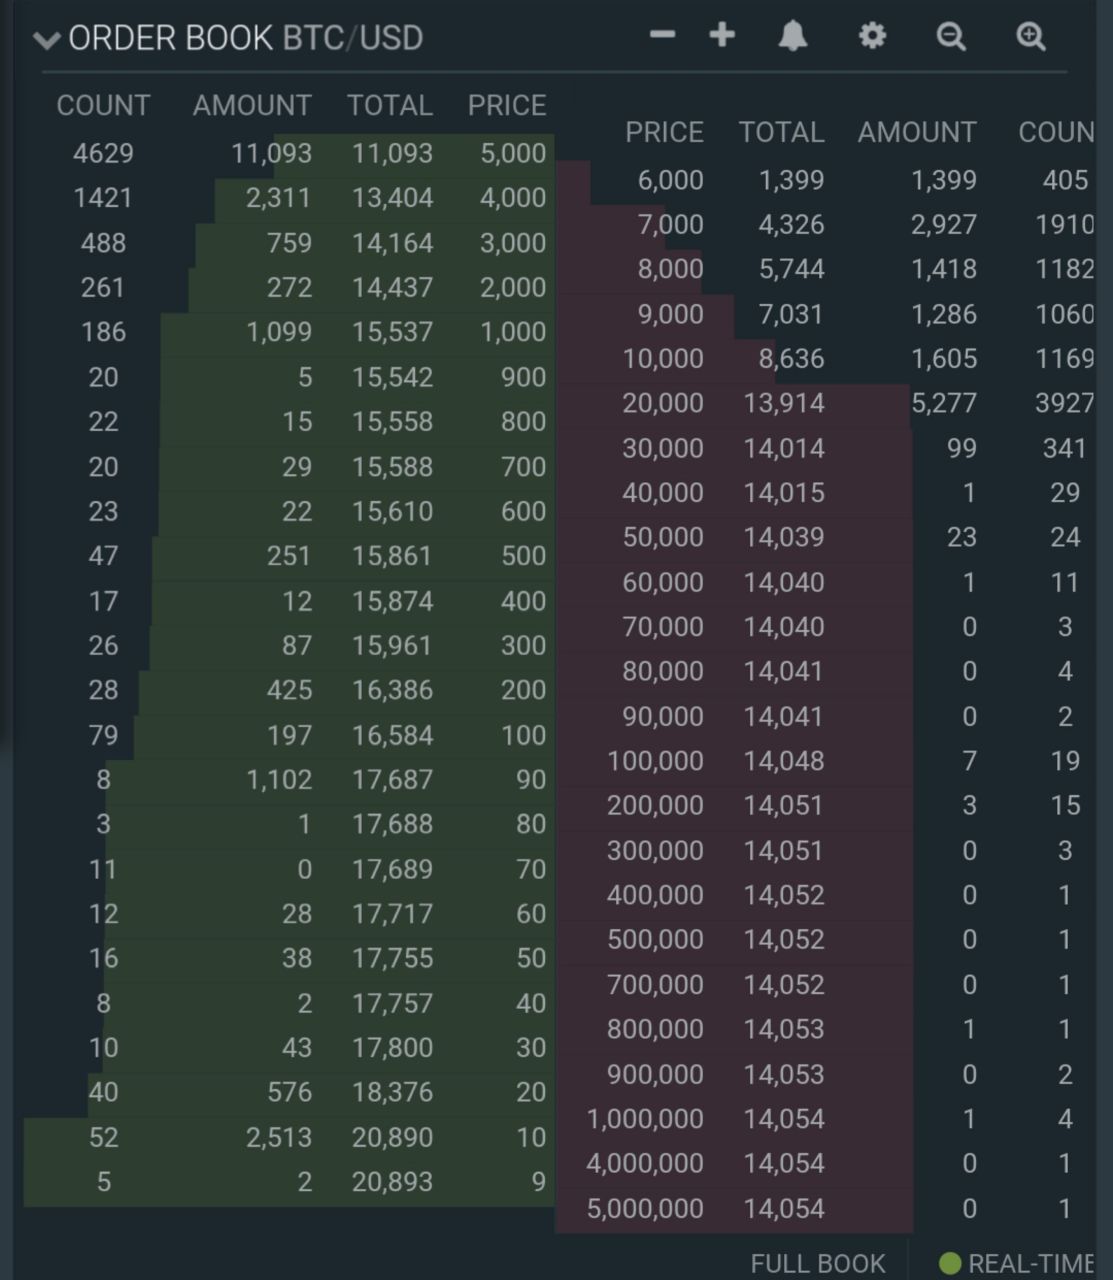Select the ask row at price 6,000
1113x1280 pixels.
[x=834, y=181]
